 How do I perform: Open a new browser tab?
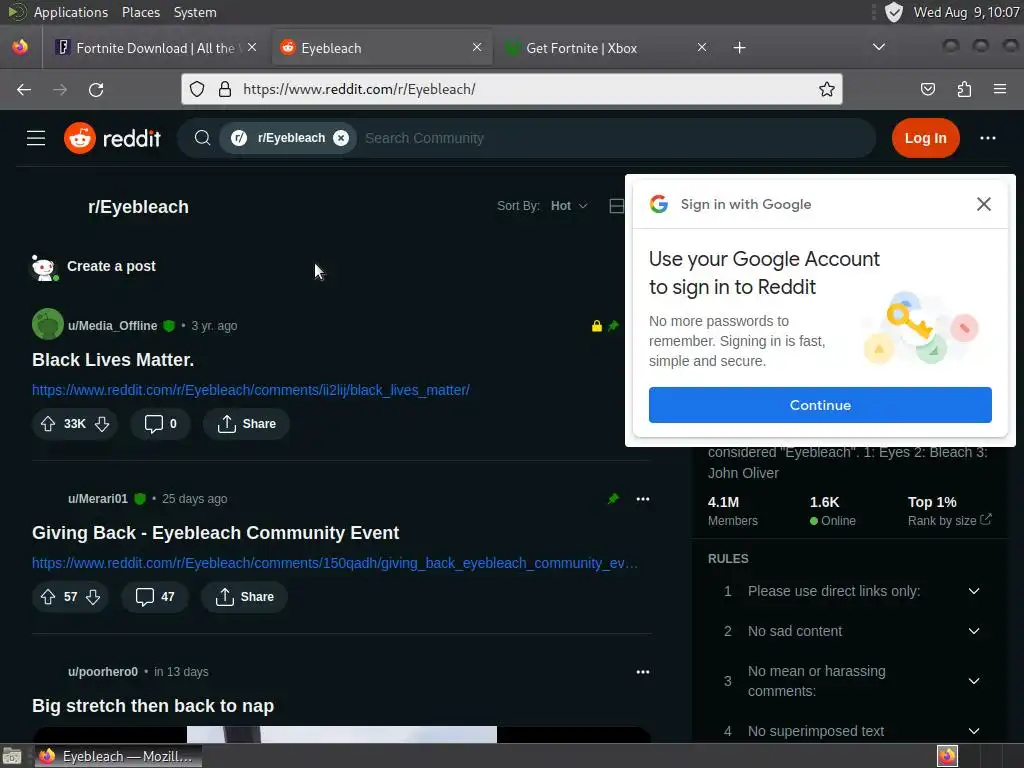click(x=739, y=48)
